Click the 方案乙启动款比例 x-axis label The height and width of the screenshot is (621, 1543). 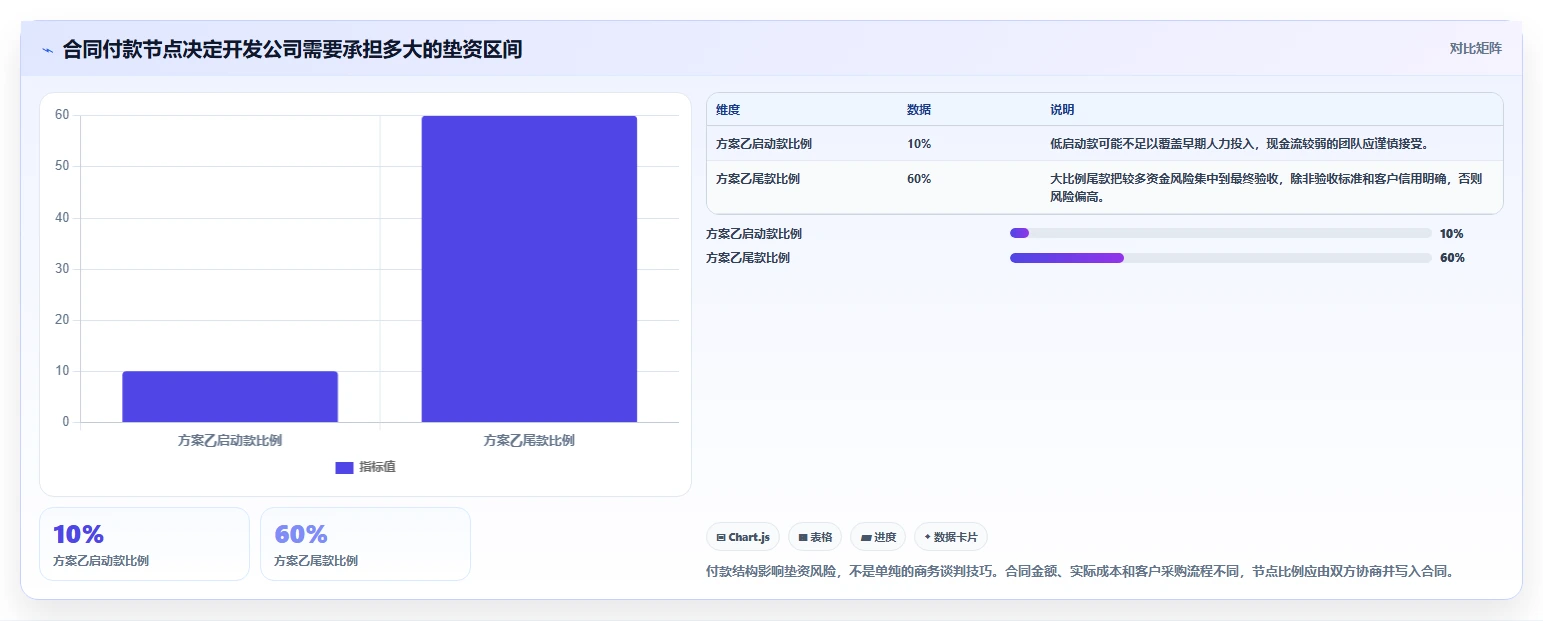(x=230, y=440)
